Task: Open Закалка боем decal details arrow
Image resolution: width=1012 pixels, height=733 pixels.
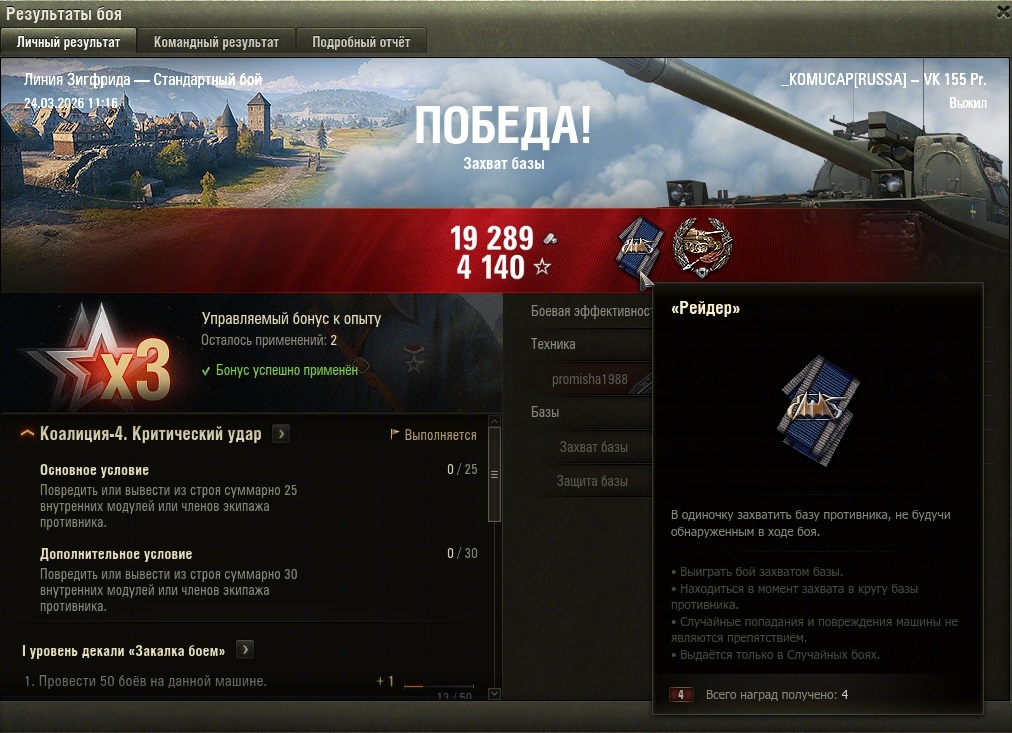Action: click(x=245, y=650)
